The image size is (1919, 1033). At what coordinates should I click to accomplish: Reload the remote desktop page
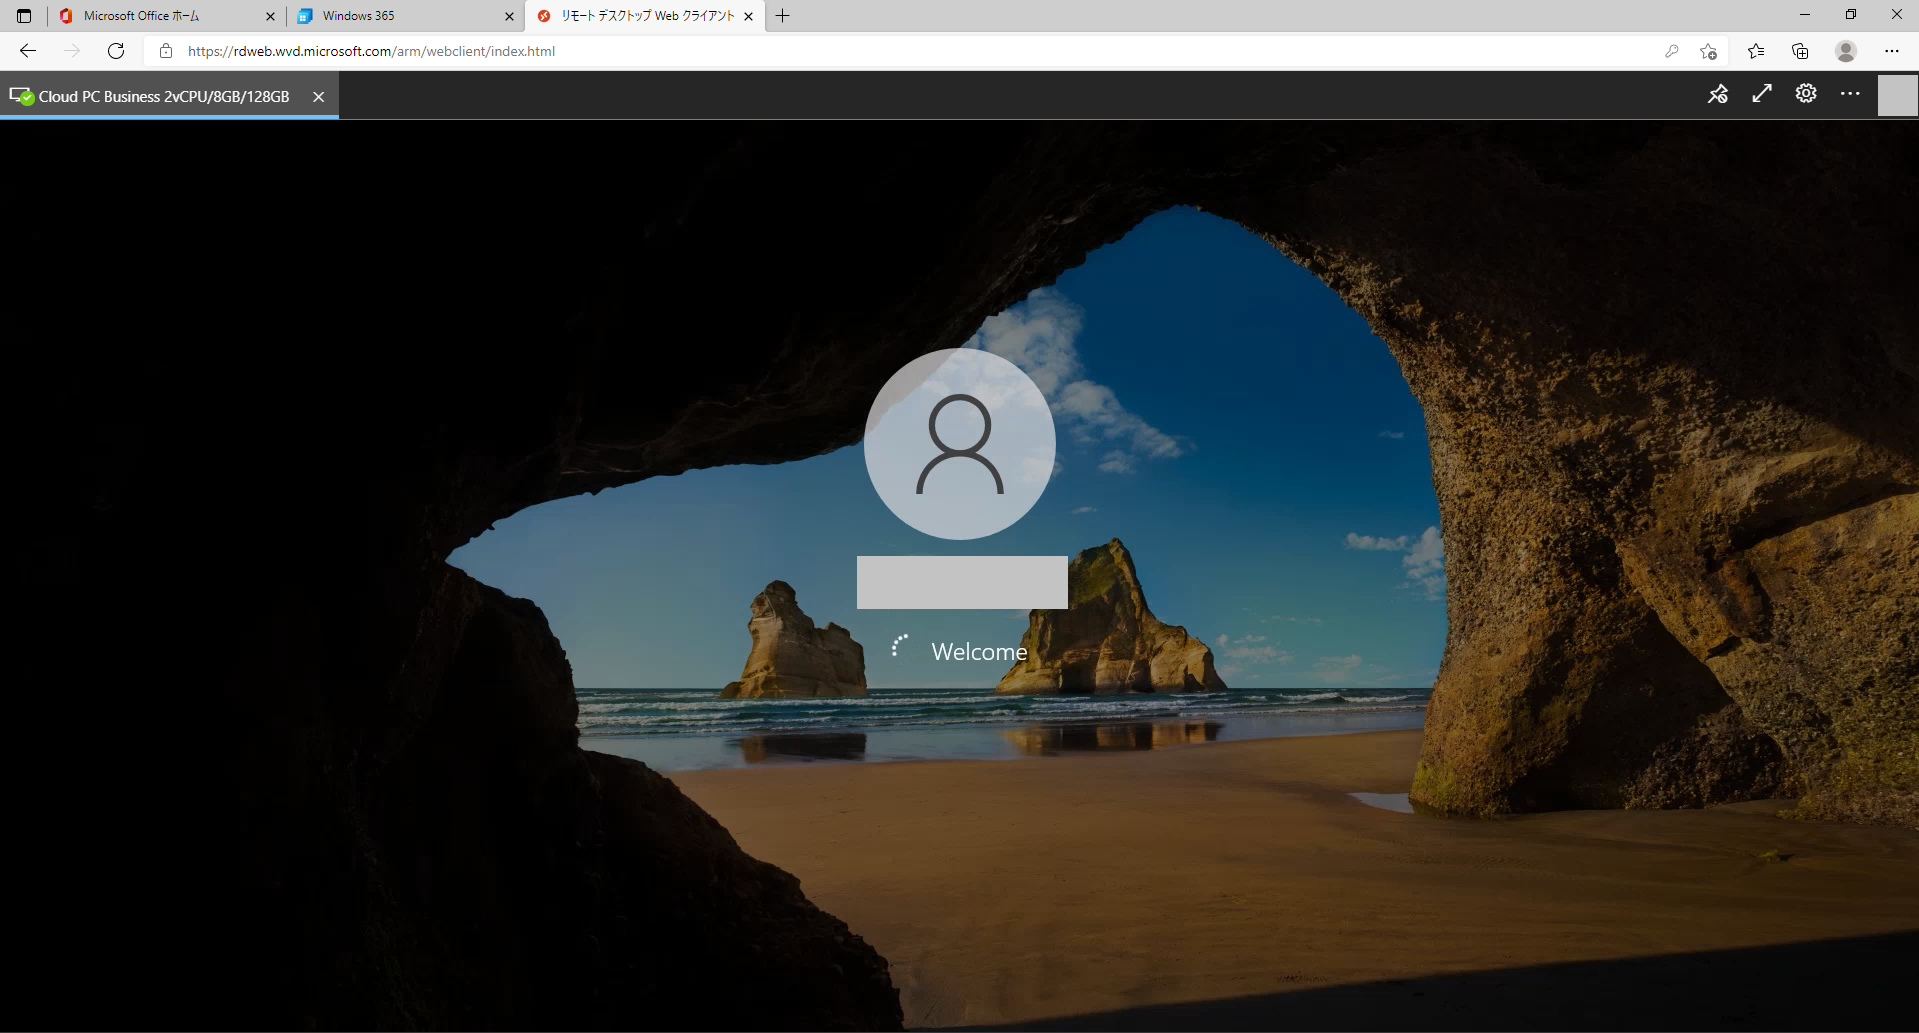pyautogui.click(x=116, y=51)
